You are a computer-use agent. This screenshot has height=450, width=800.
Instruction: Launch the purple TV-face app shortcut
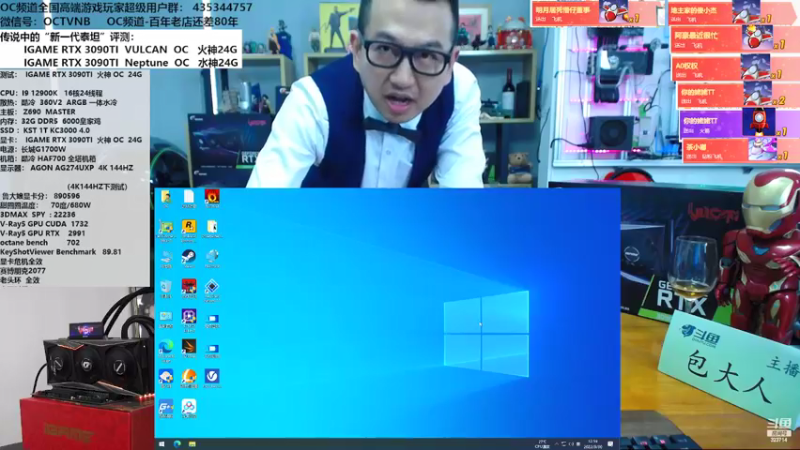pyautogui.click(x=189, y=320)
